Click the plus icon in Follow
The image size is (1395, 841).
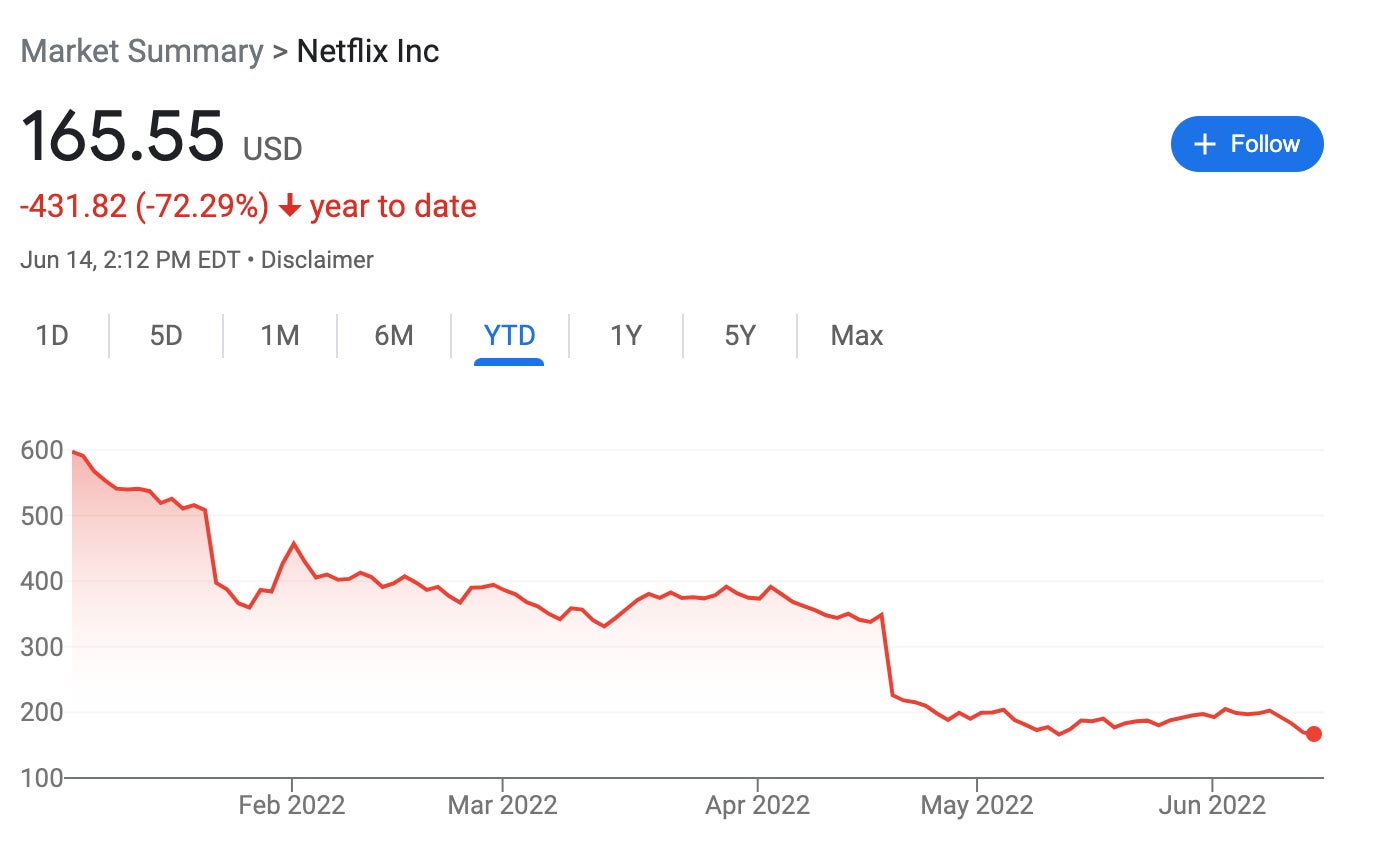click(x=1205, y=145)
